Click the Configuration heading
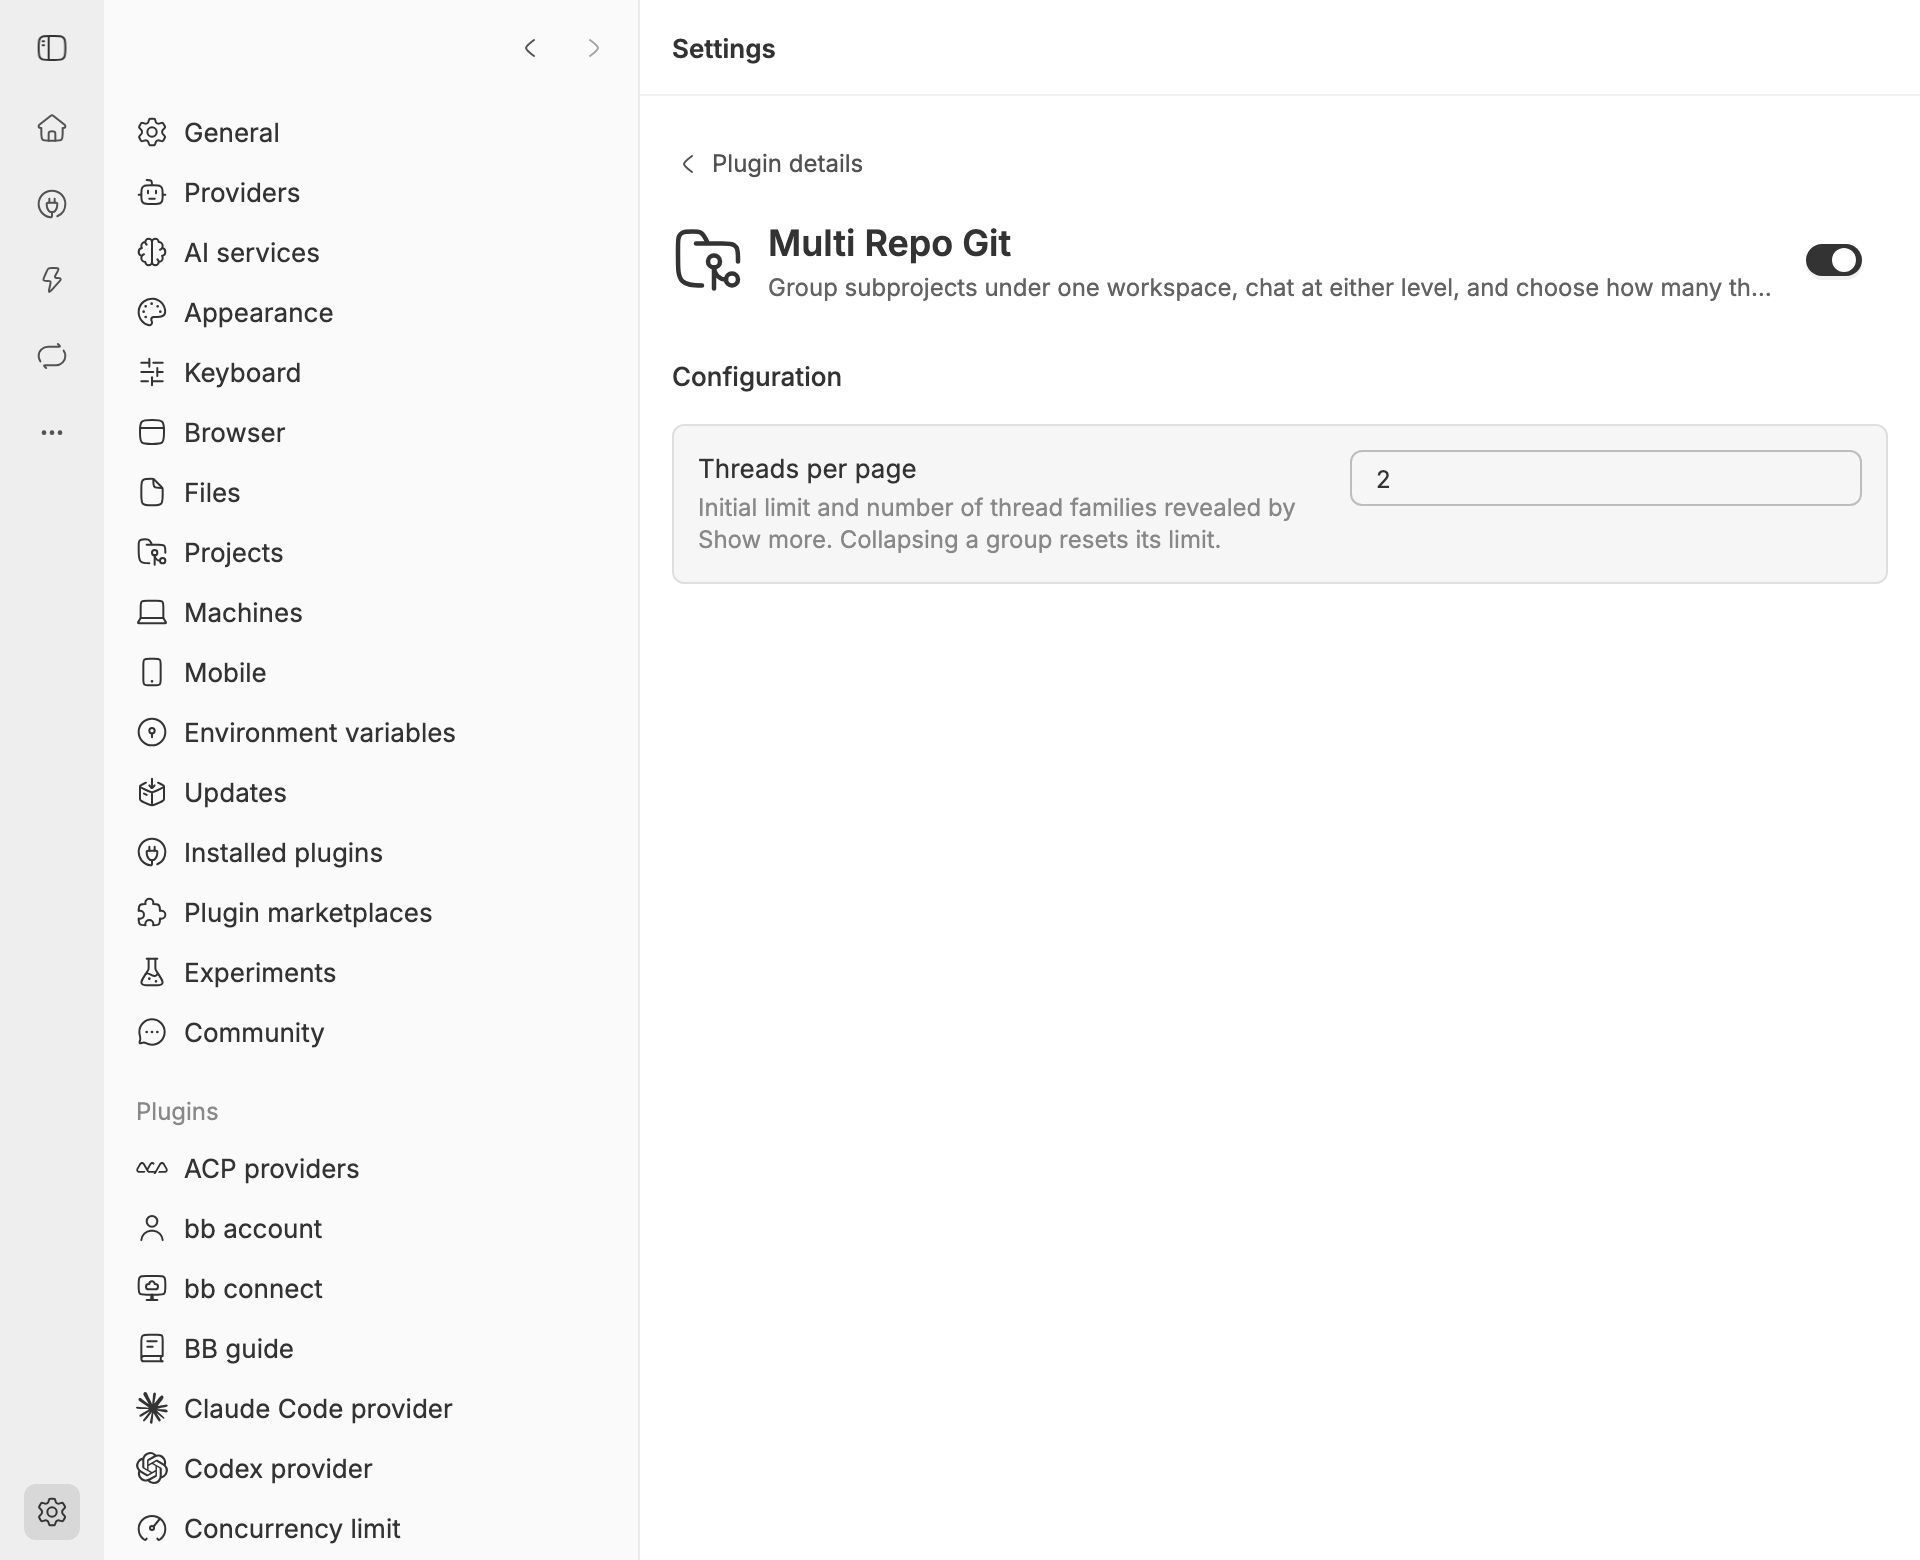Screen dimensions: 1920x1560 757,377
